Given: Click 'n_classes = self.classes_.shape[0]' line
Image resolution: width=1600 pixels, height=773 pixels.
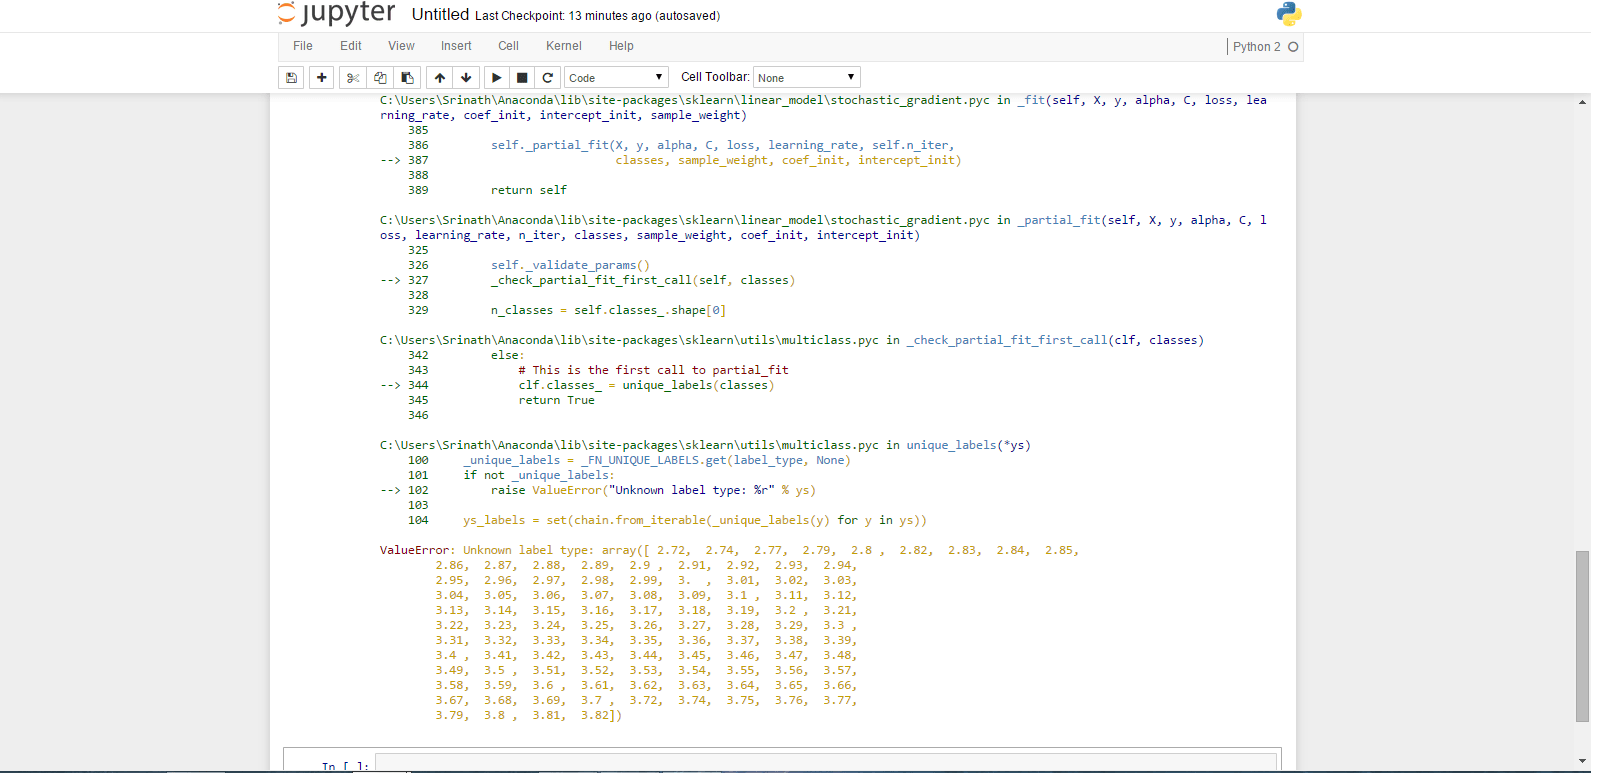Looking at the screenshot, I should click(x=609, y=310).
